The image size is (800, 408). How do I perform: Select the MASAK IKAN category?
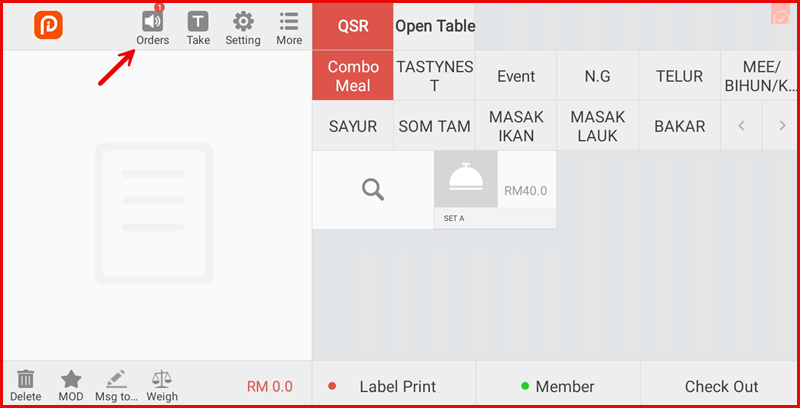click(x=516, y=125)
